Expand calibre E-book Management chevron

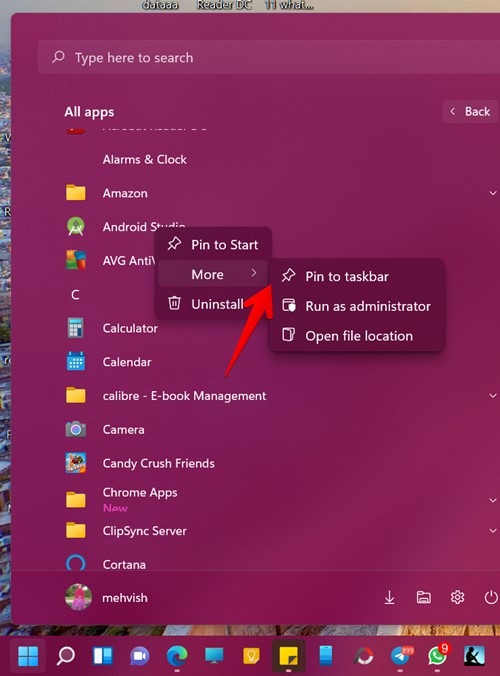(493, 395)
